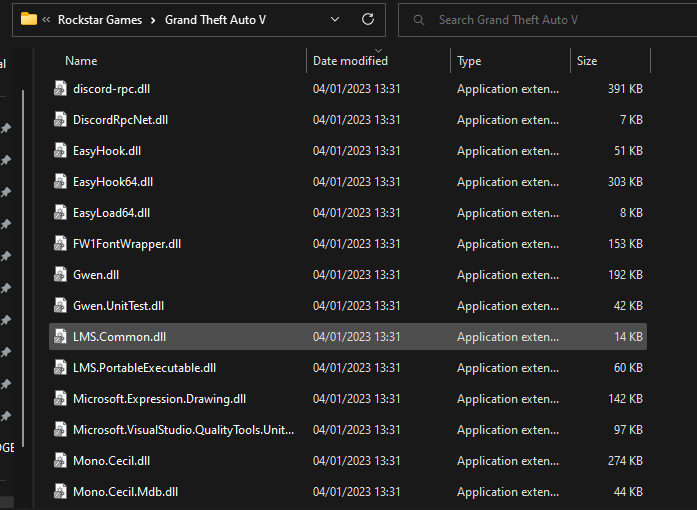Screen dimensions: 697x510
Task: Sort files by the Type column
Action: 469,61
